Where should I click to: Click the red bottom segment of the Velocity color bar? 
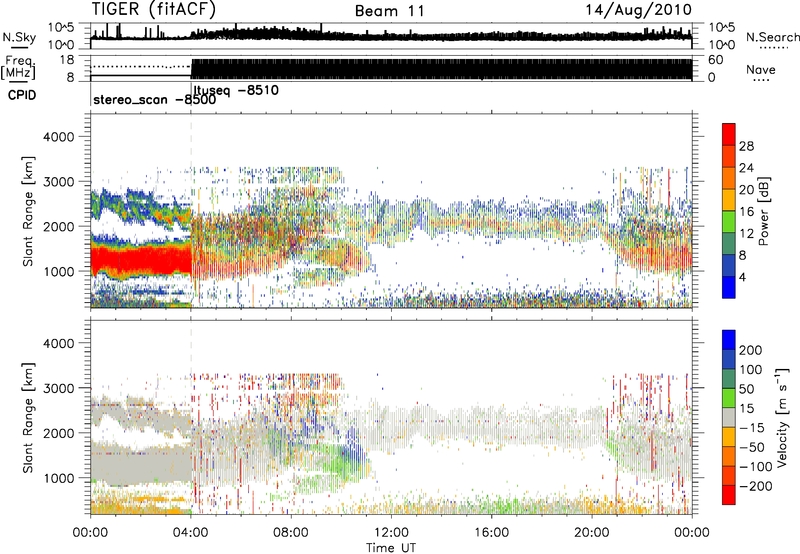(729, 495)
